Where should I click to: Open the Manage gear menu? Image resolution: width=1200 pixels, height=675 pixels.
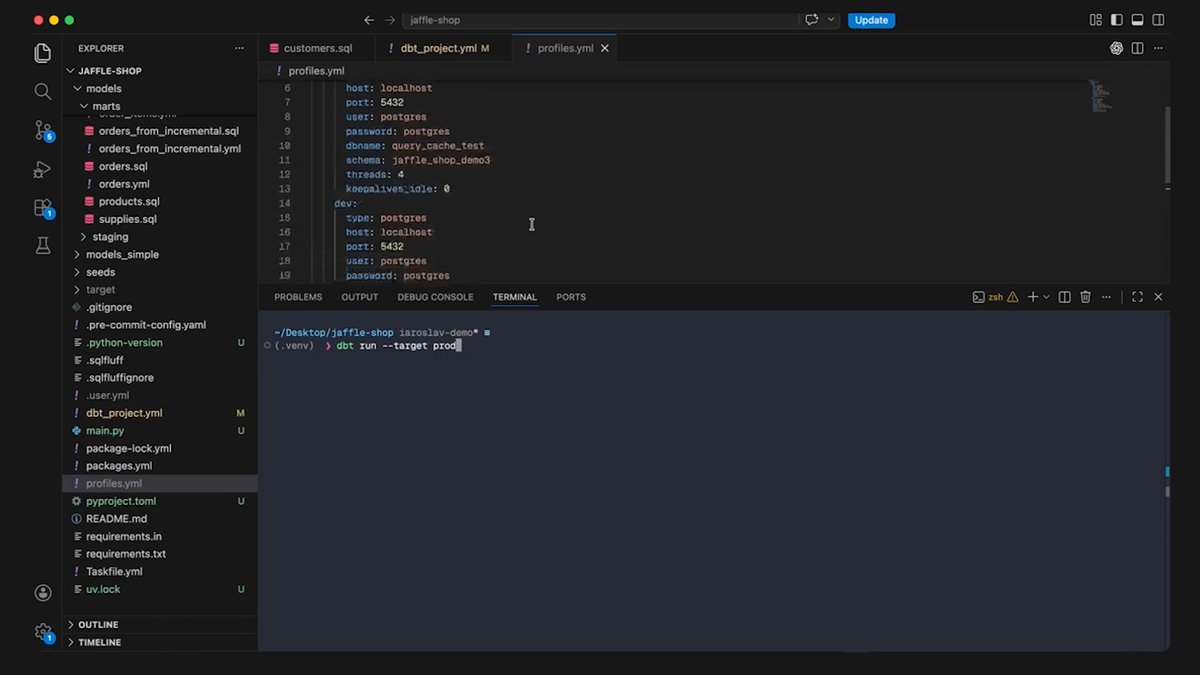(42, 632)
